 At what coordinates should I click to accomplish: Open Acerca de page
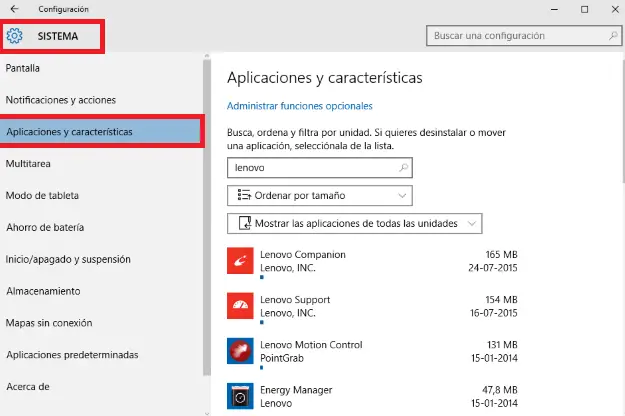(28, 387)
